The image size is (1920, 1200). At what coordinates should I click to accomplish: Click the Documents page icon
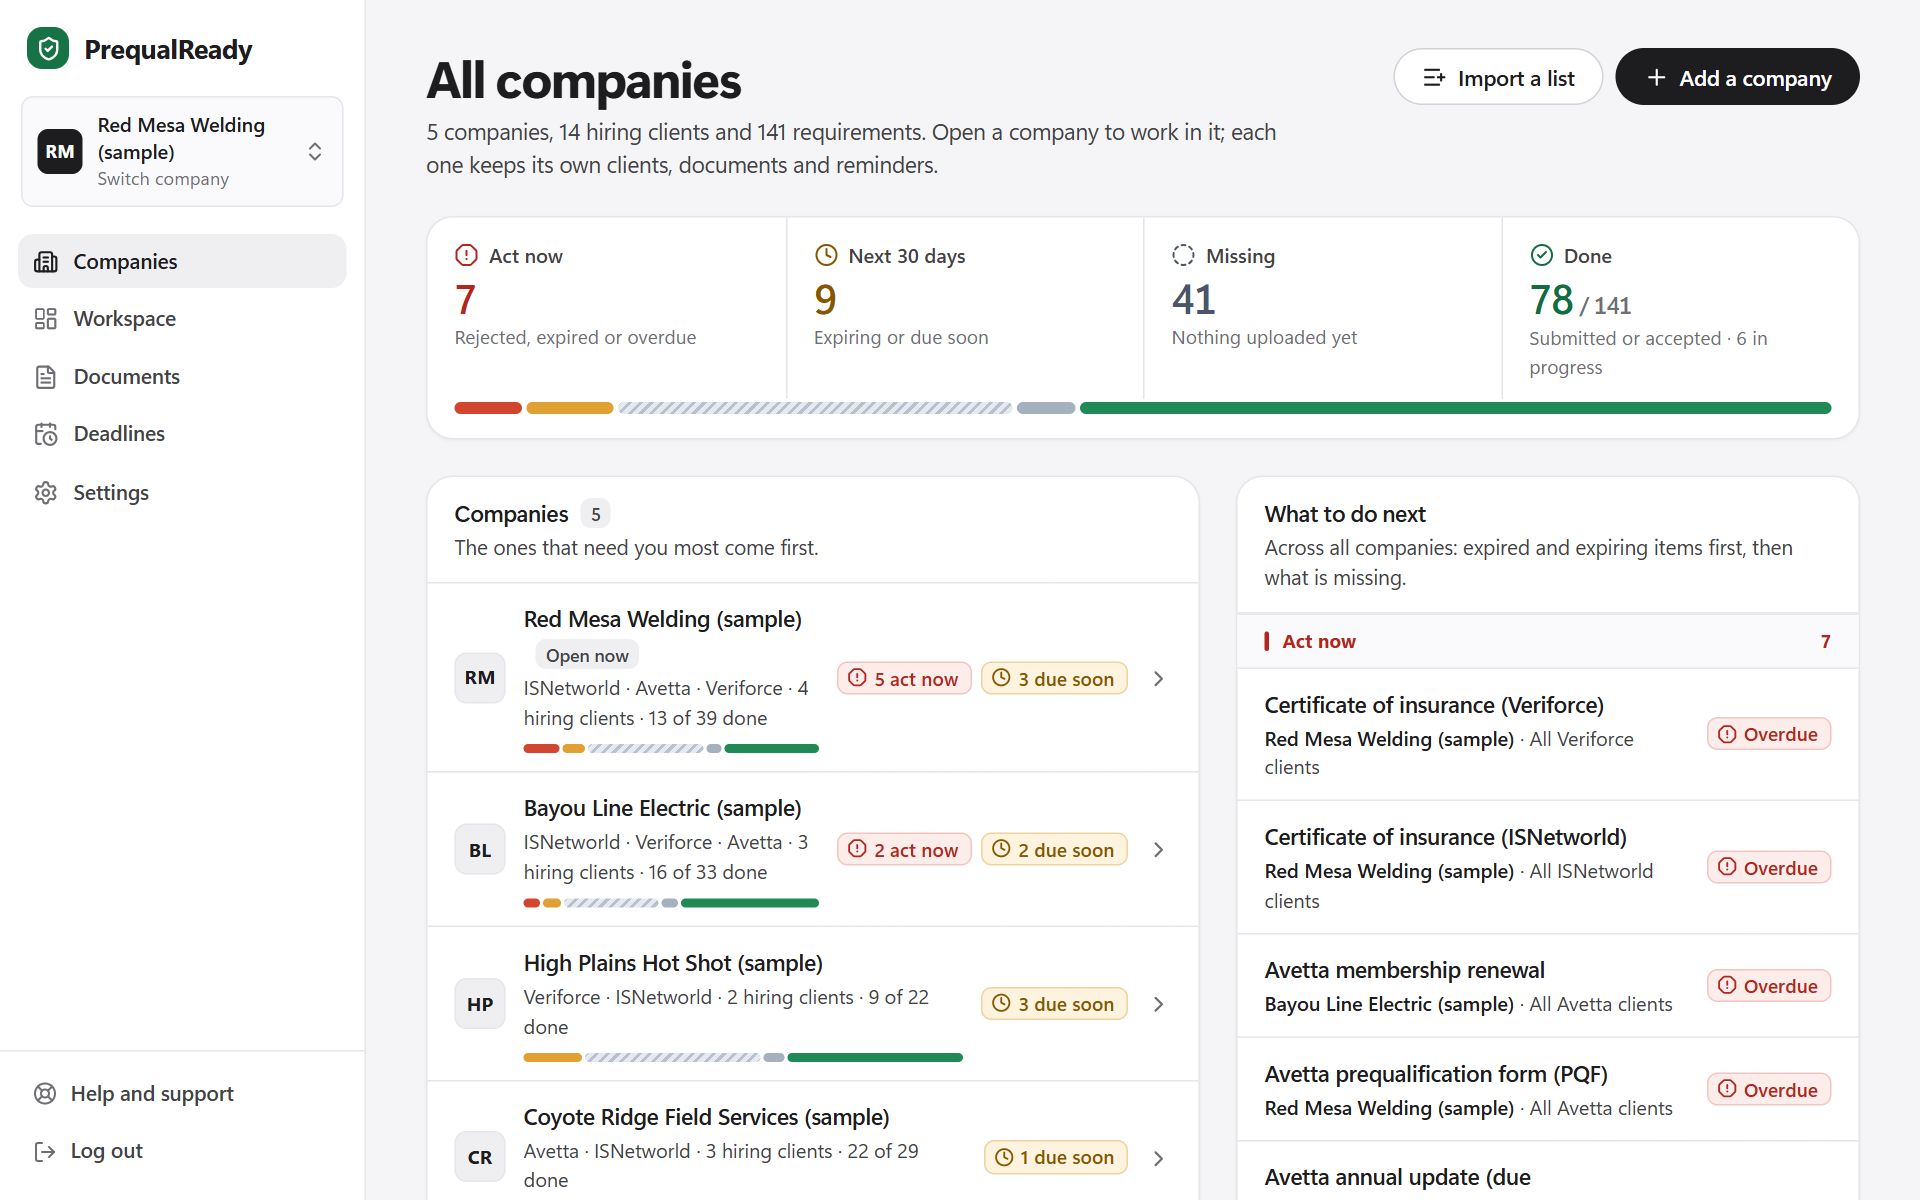pos(46,377)
